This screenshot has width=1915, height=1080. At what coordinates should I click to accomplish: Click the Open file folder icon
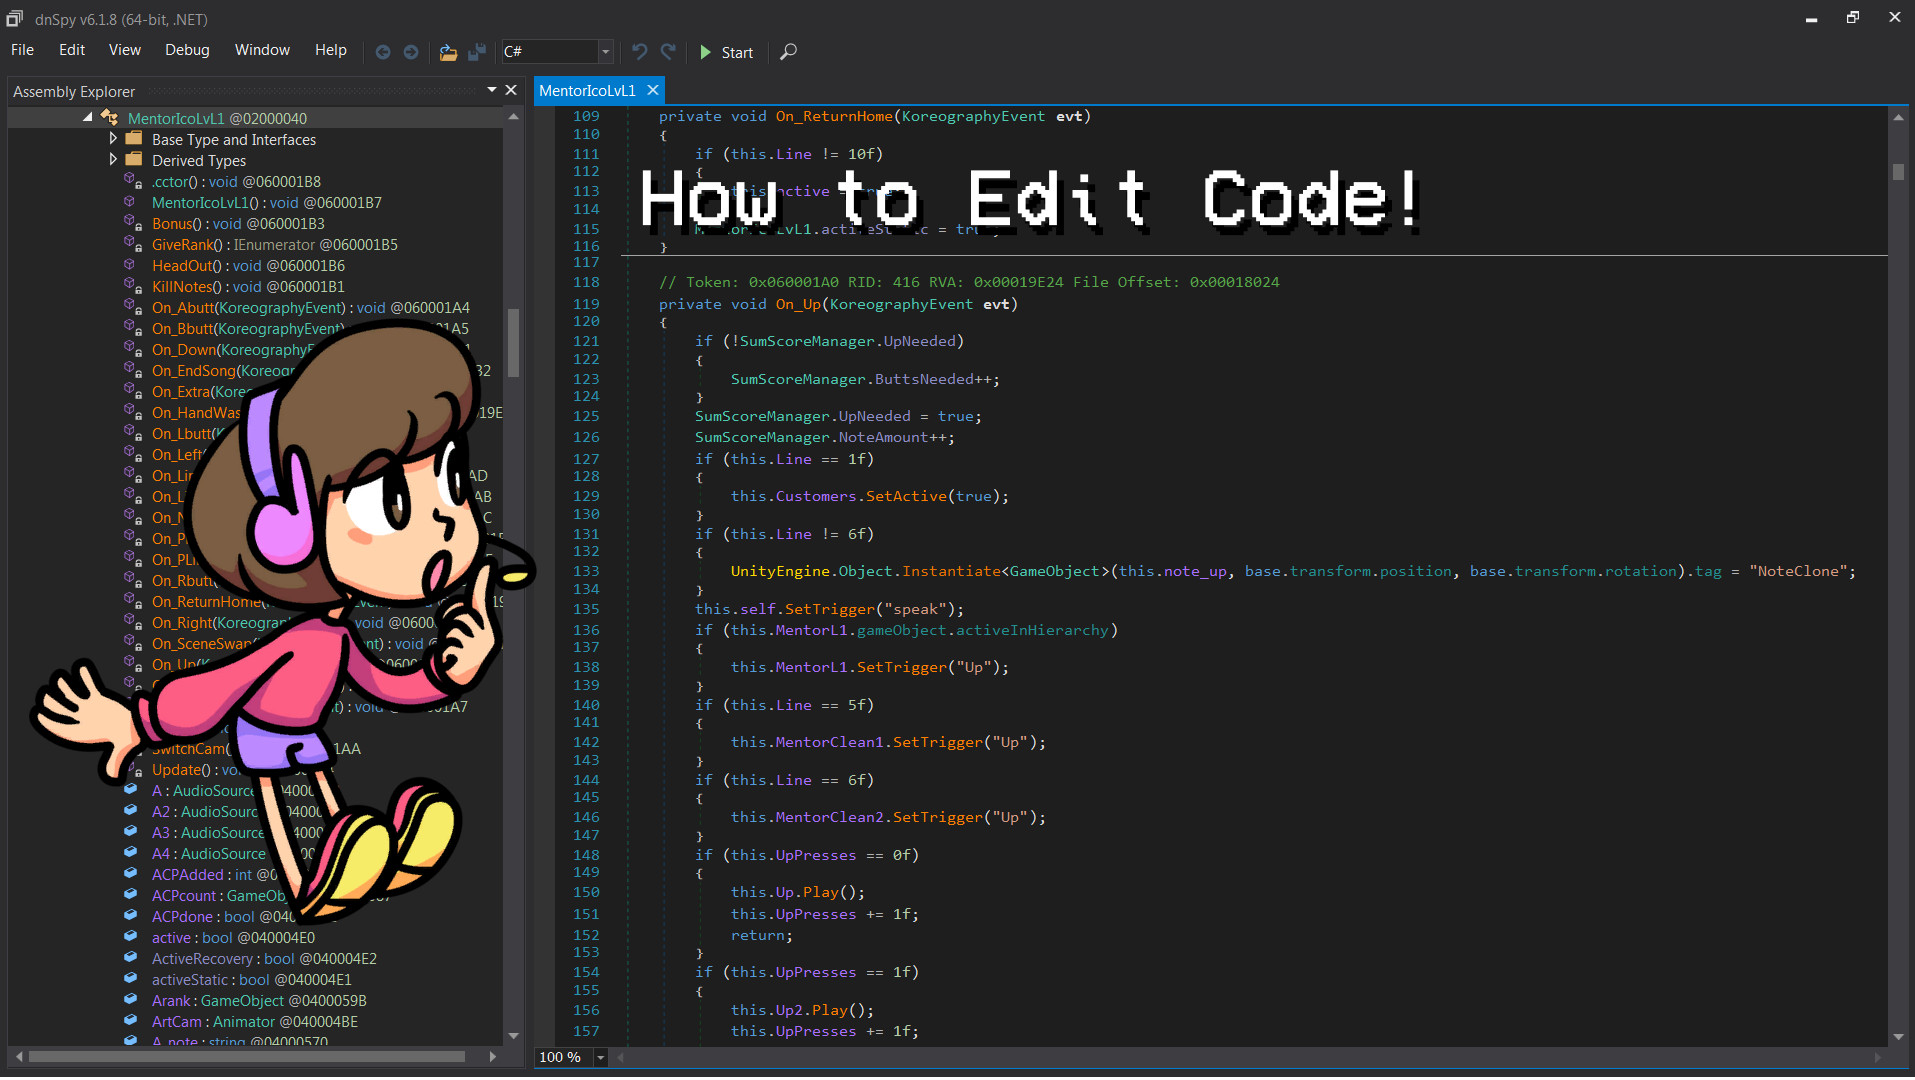(x=448, y=52)
